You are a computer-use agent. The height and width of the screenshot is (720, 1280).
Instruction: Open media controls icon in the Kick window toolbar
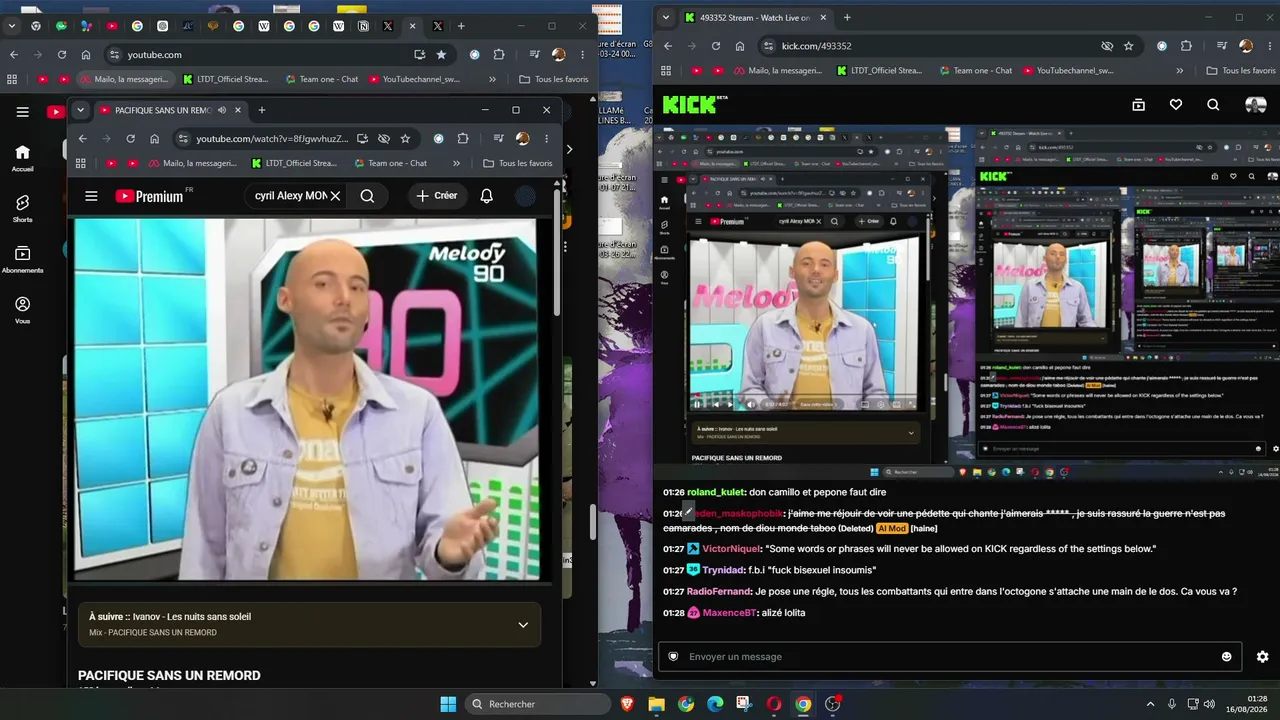pyautogui.click(x=1222, y=46)
